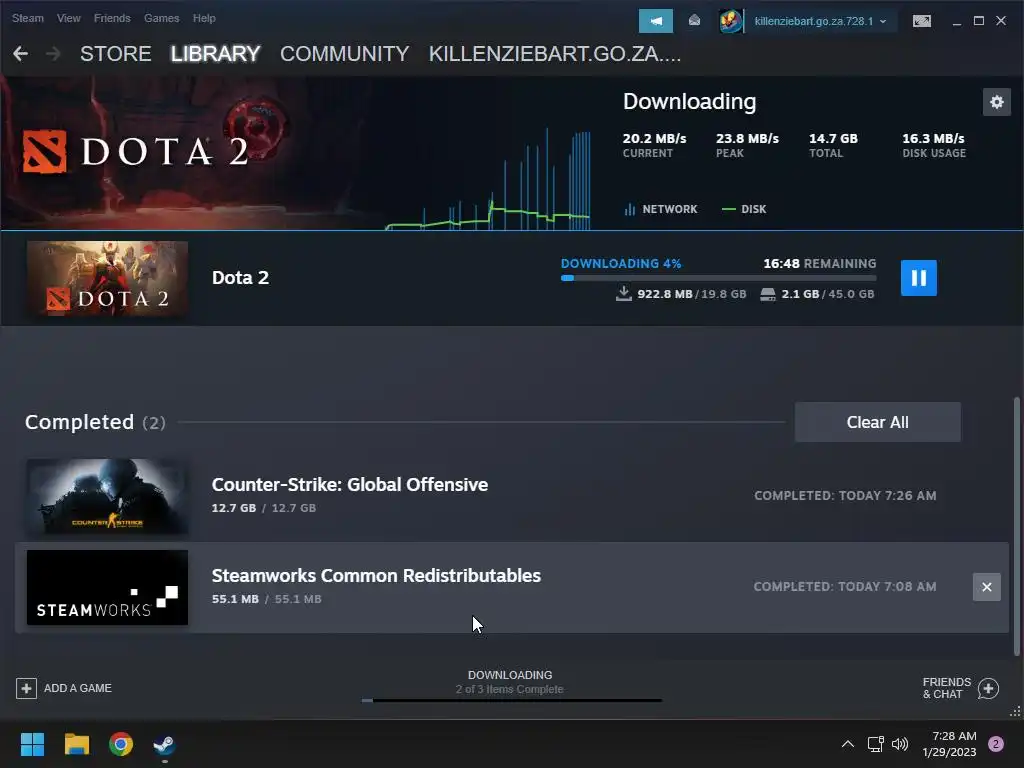The image size is (1024, 768).
Task: Switch to the LIBRARY tab
Action: [216, 54]
